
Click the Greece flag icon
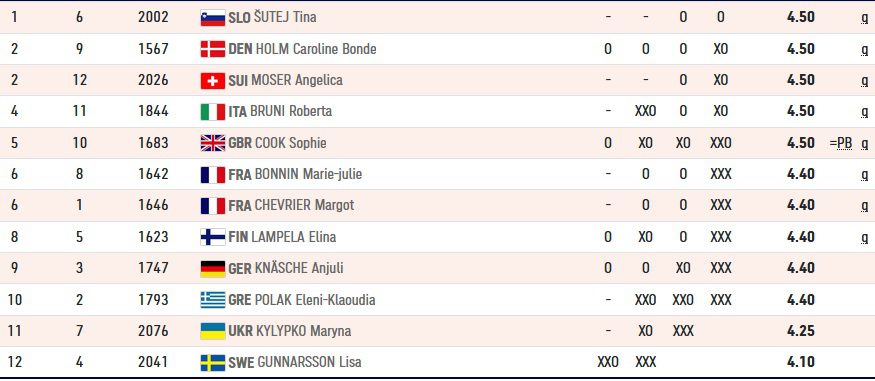[x=213, y=300]
